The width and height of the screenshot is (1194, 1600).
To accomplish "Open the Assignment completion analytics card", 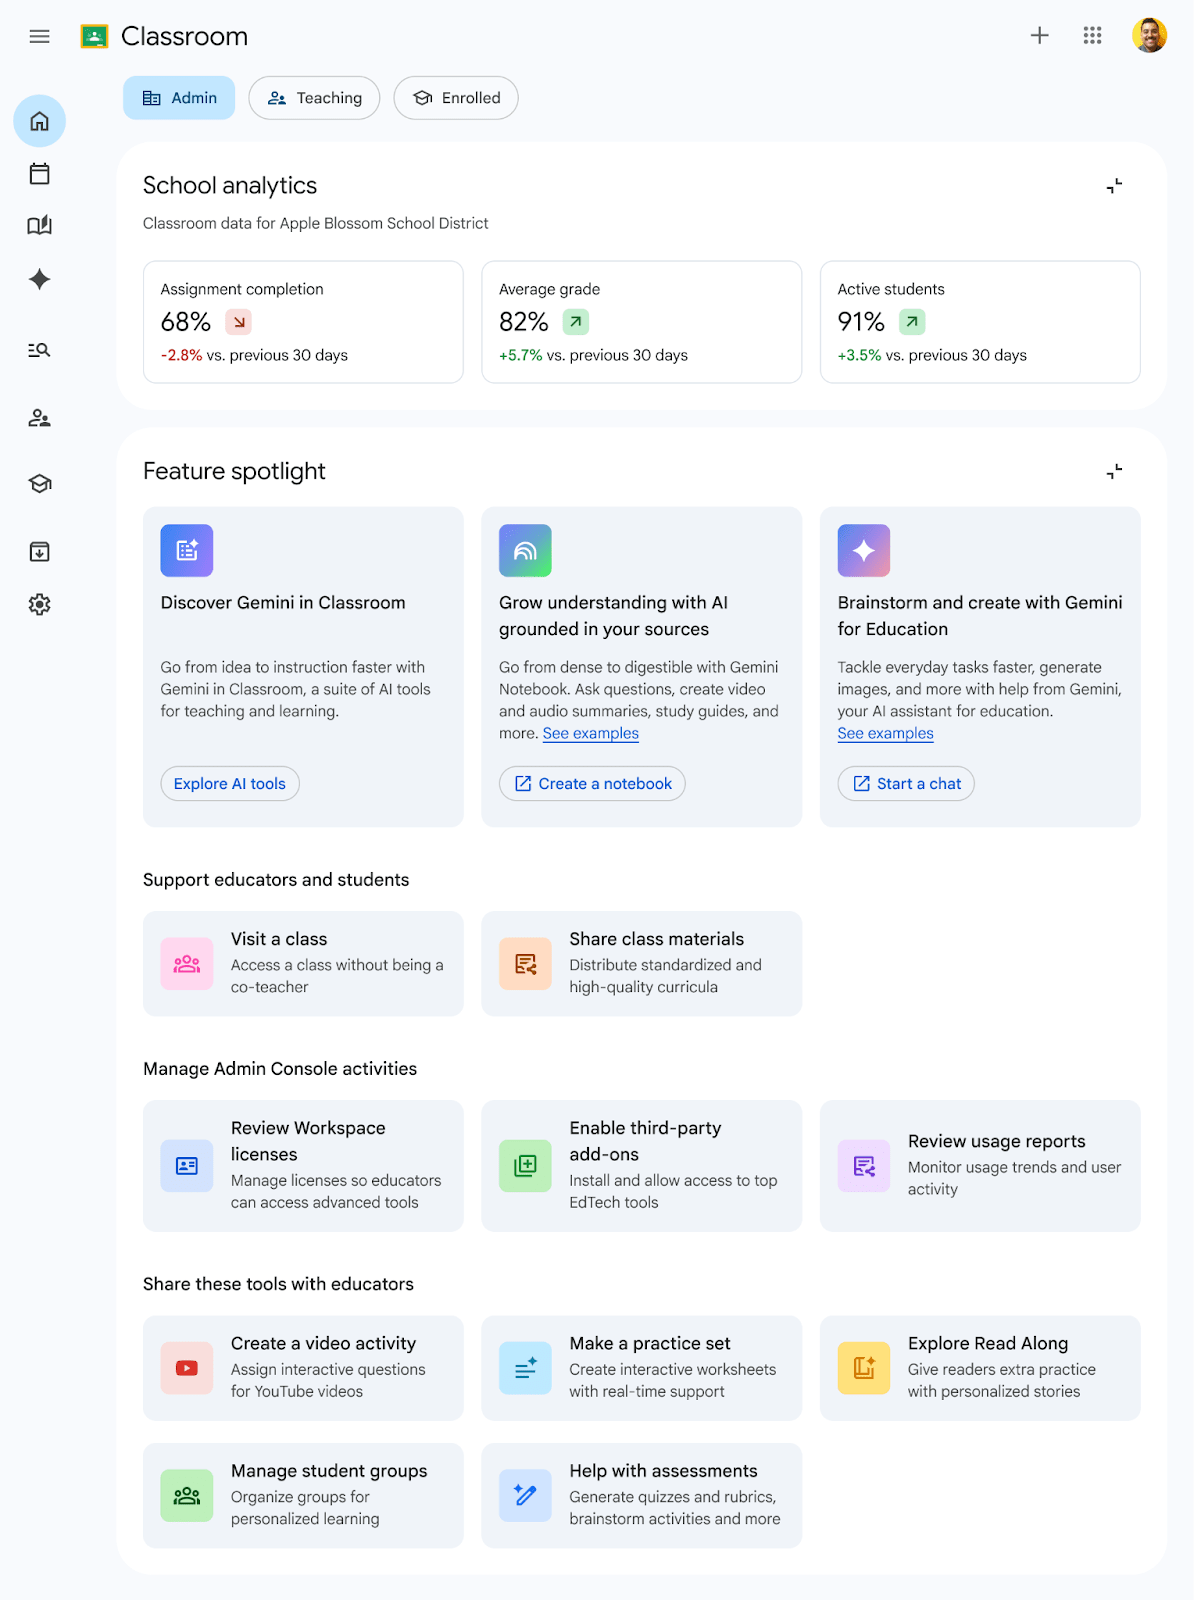I will pos(303,322).
